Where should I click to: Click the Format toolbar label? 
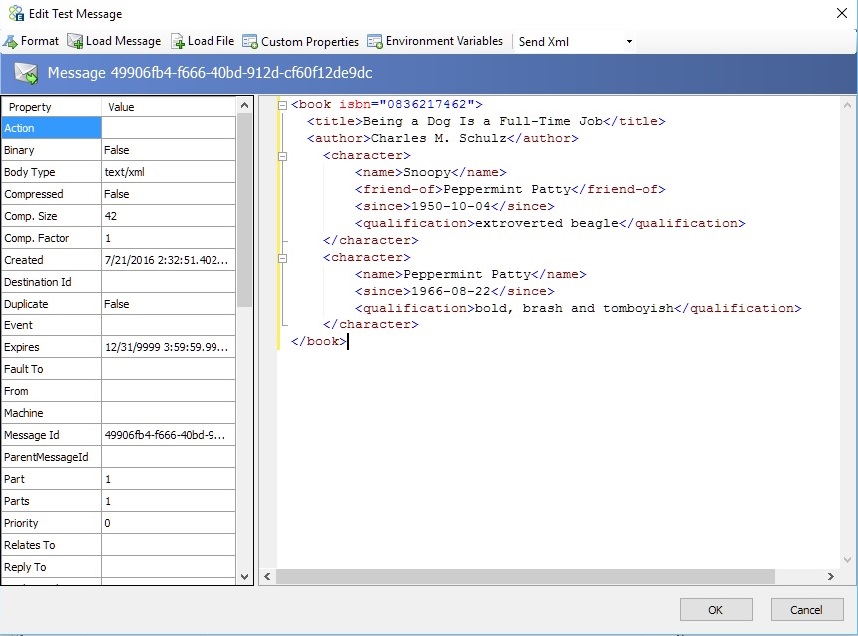tap(39, 41)
